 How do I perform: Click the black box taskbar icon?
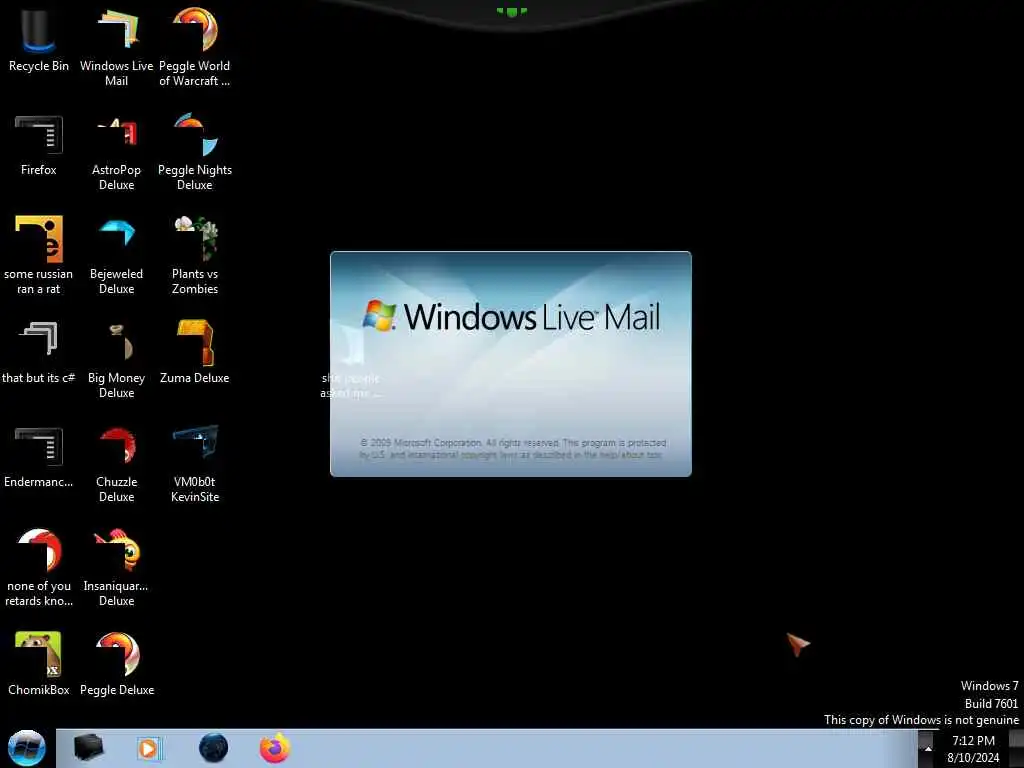click(88, 748)
